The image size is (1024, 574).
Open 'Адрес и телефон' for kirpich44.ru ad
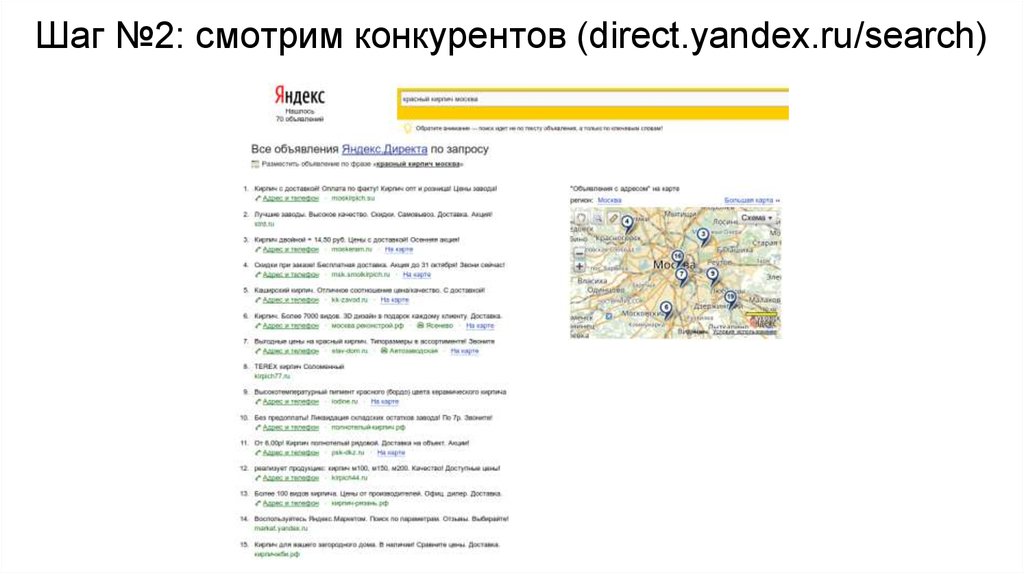pyautogui.click(x=291, y=479)
